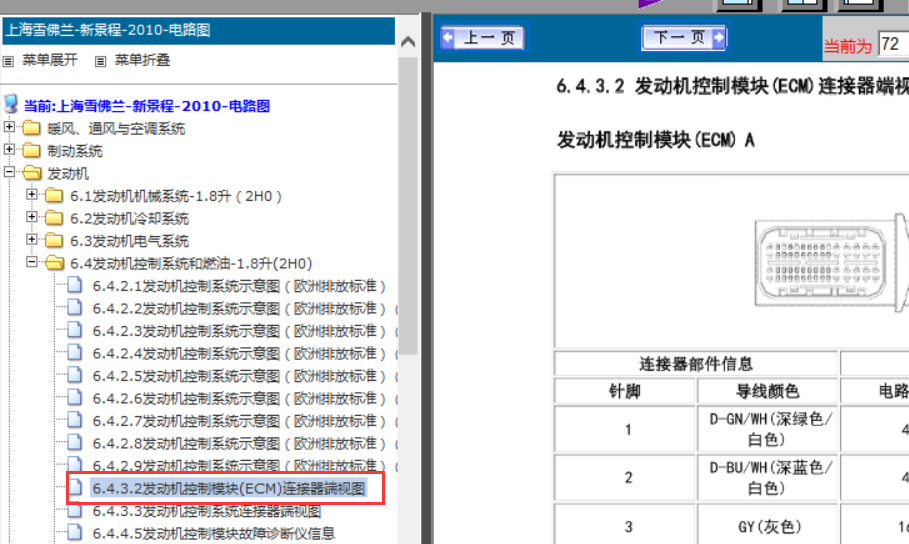Click the 菜单折叠 list icon
This screenshot has width=909, height=544.
click(x=100, y=61)
